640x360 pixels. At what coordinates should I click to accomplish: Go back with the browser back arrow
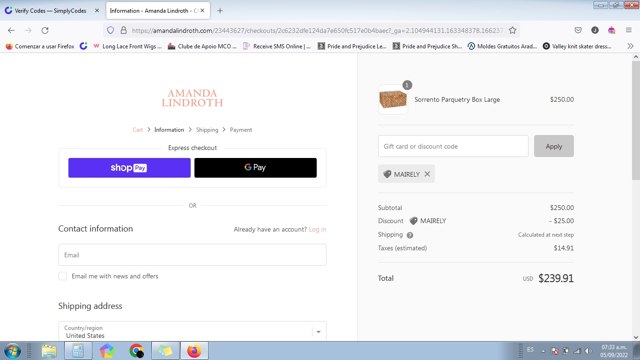[x=11, y=30]
